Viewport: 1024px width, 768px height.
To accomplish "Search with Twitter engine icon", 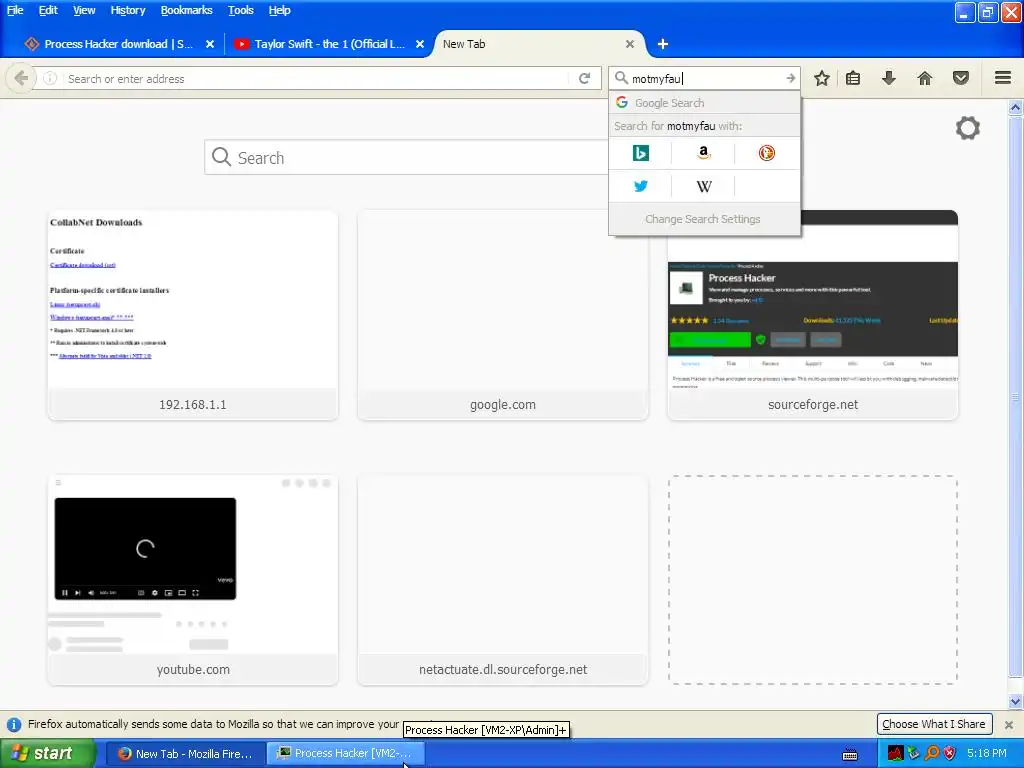I will 641,186.
